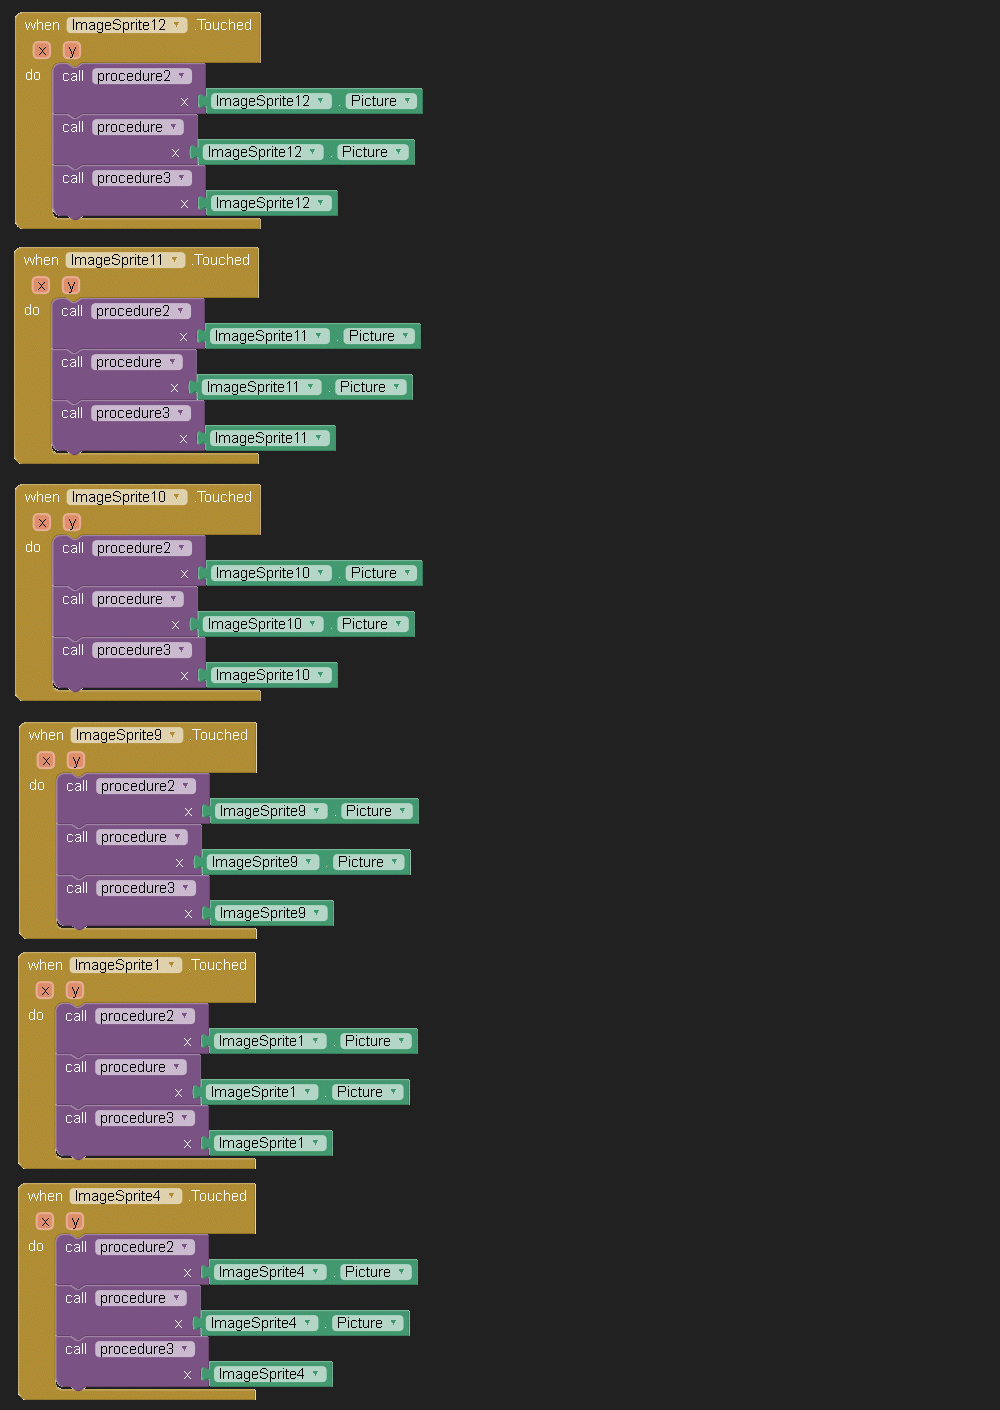Screen dimensions: 1000x1410
Task: Open procedure2 dropdown in ImageSprite11 Touched block
Action: (x=181, y=311)
